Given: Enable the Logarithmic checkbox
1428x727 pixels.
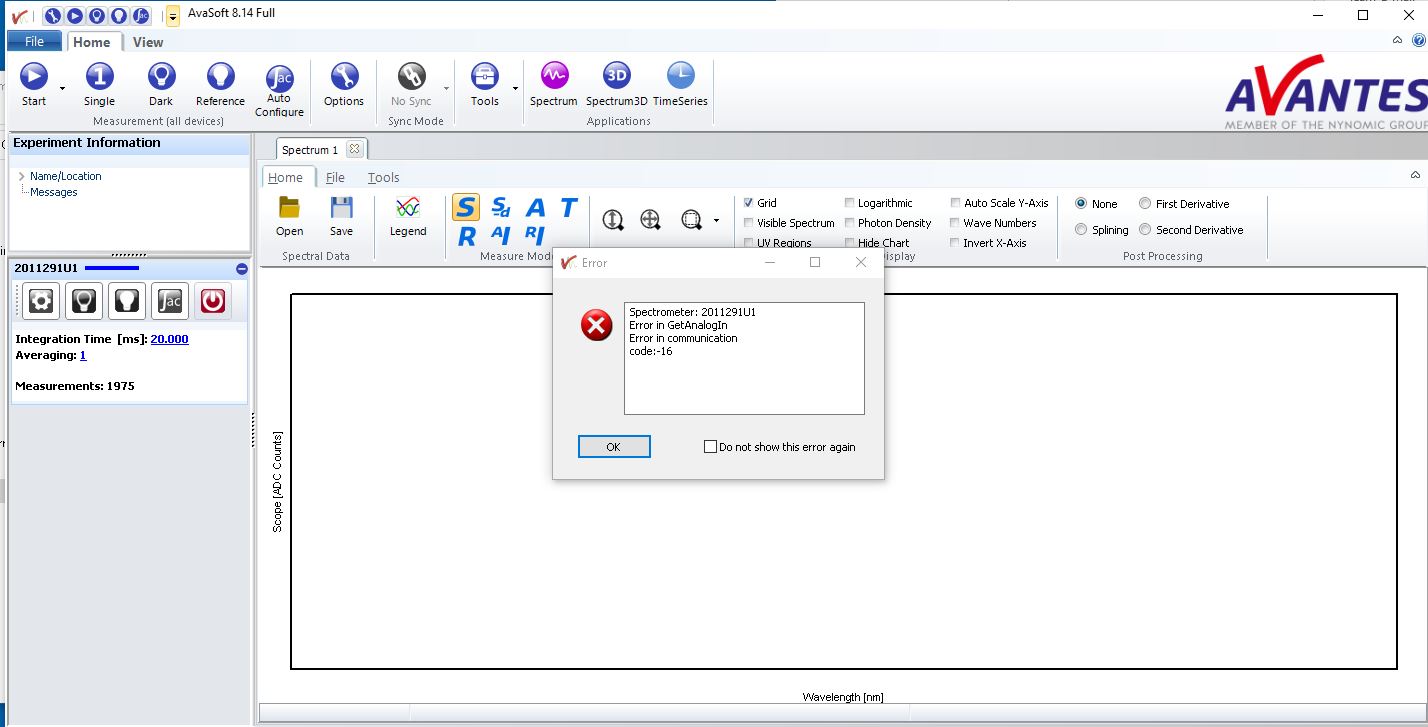Looking at the screenshot, I should pyautogui.click(x=850, y=203).
